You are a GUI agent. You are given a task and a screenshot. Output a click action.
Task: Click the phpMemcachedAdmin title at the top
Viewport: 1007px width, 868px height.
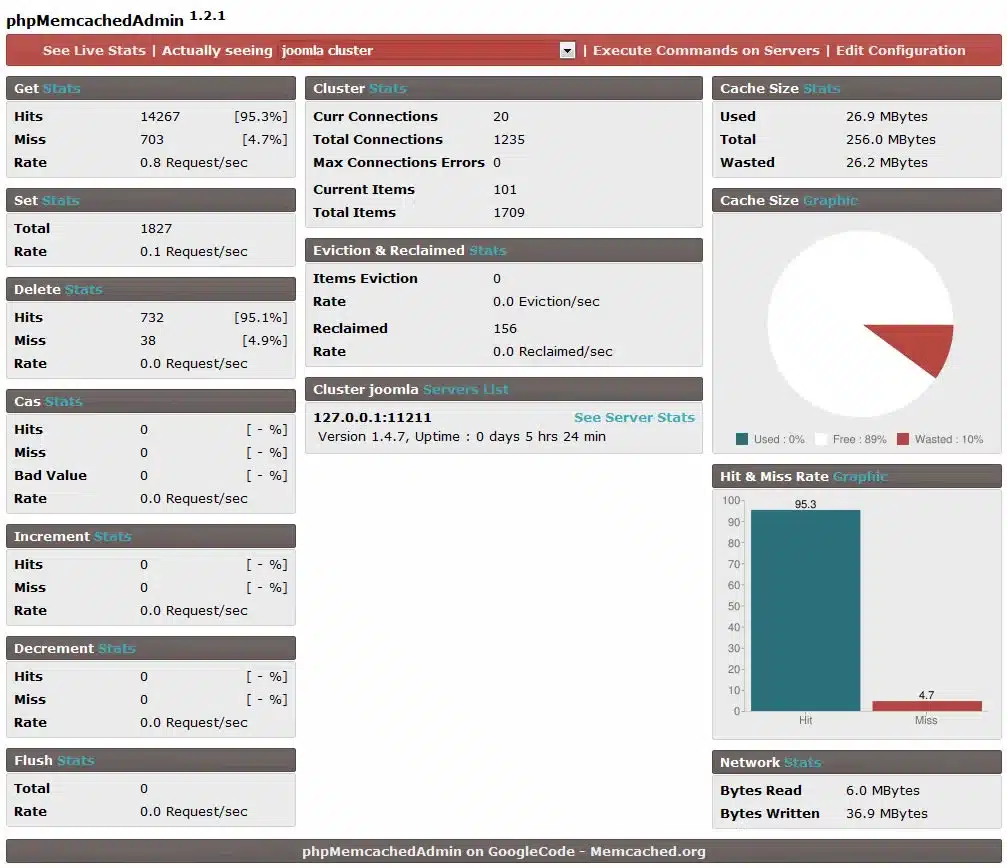pos(95,20)
